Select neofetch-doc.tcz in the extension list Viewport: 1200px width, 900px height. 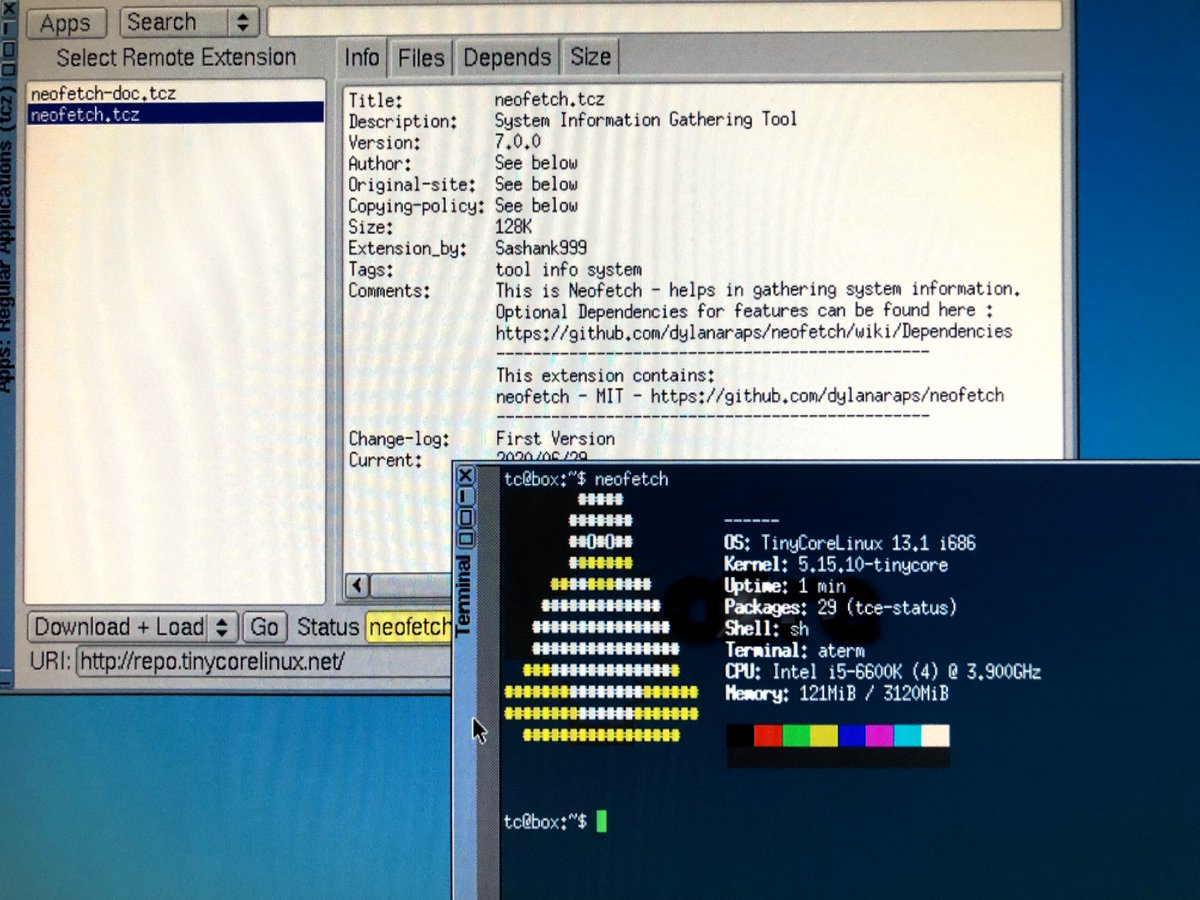point(104,94)
